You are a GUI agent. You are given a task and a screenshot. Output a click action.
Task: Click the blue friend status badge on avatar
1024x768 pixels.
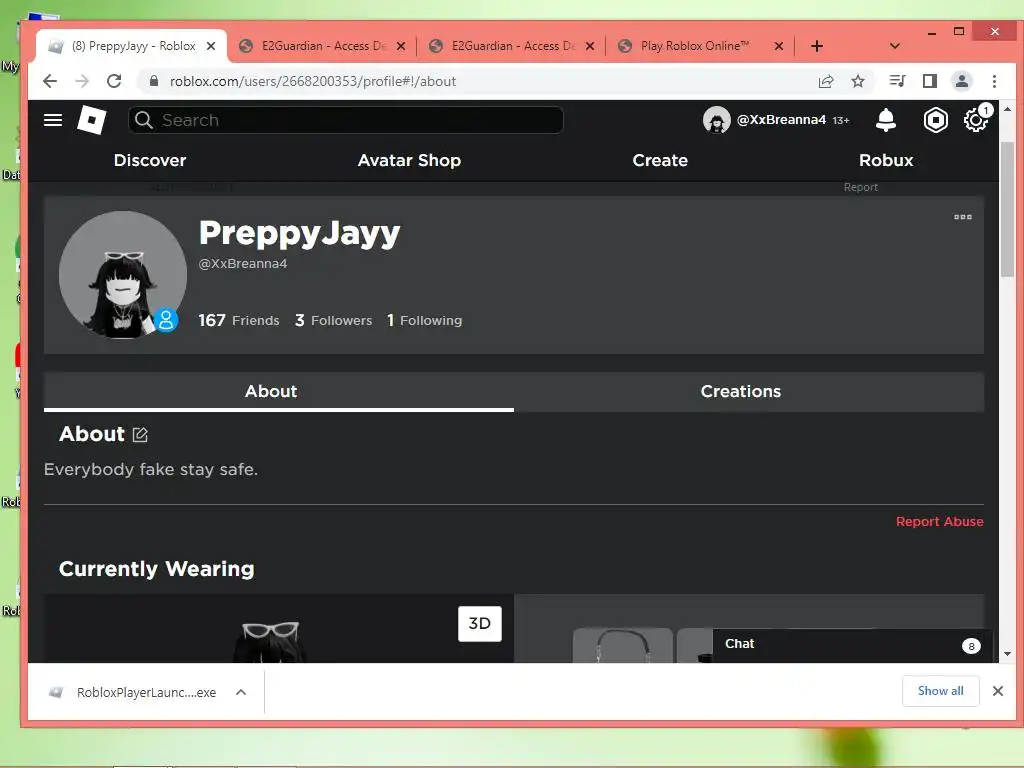166,320
